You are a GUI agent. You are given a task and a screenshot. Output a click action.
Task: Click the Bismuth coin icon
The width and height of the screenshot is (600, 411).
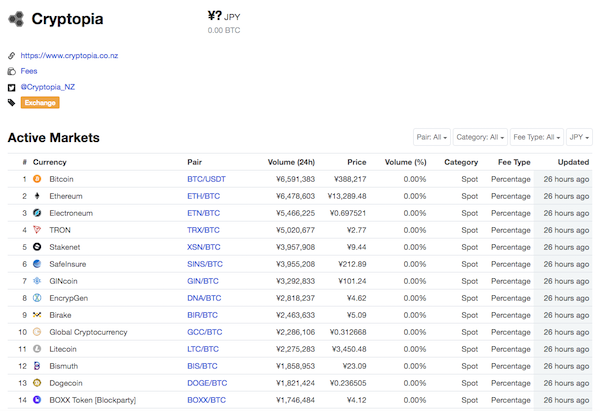pyautogui.click(x=37, y=366)
